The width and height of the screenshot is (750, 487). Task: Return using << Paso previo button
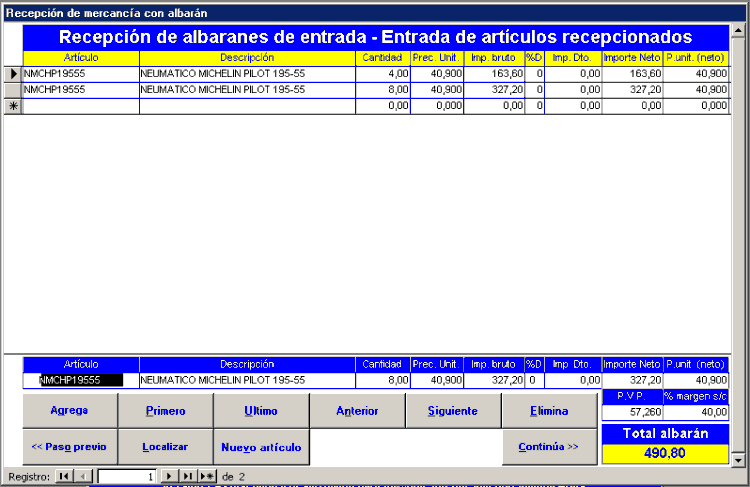pos(70,447)
